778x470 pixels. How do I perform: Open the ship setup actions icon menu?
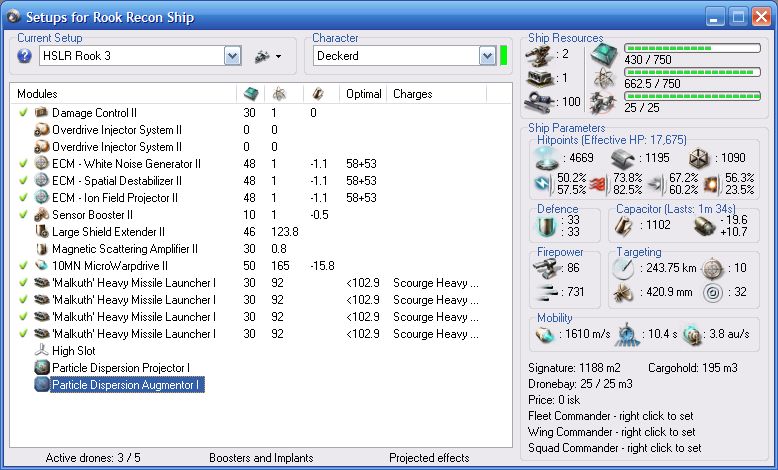[x=268, y=56]
